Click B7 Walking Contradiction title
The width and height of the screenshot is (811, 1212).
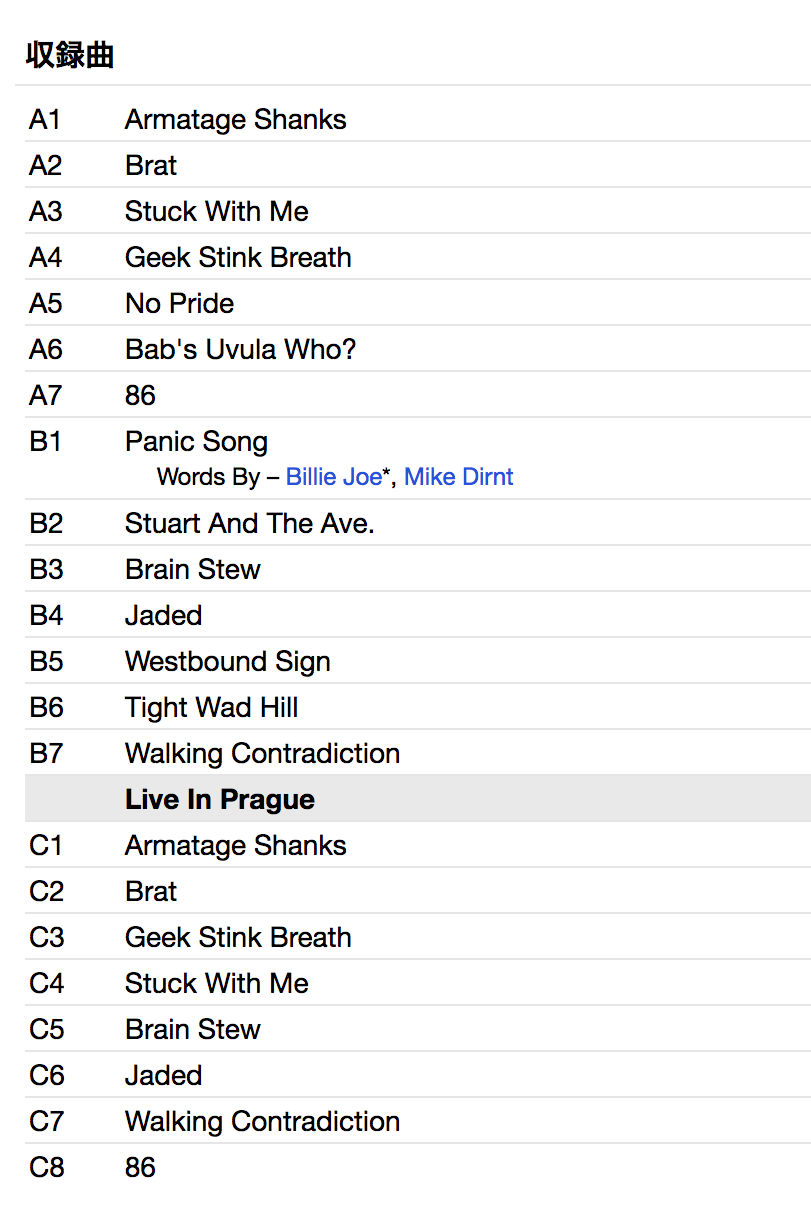262,754
